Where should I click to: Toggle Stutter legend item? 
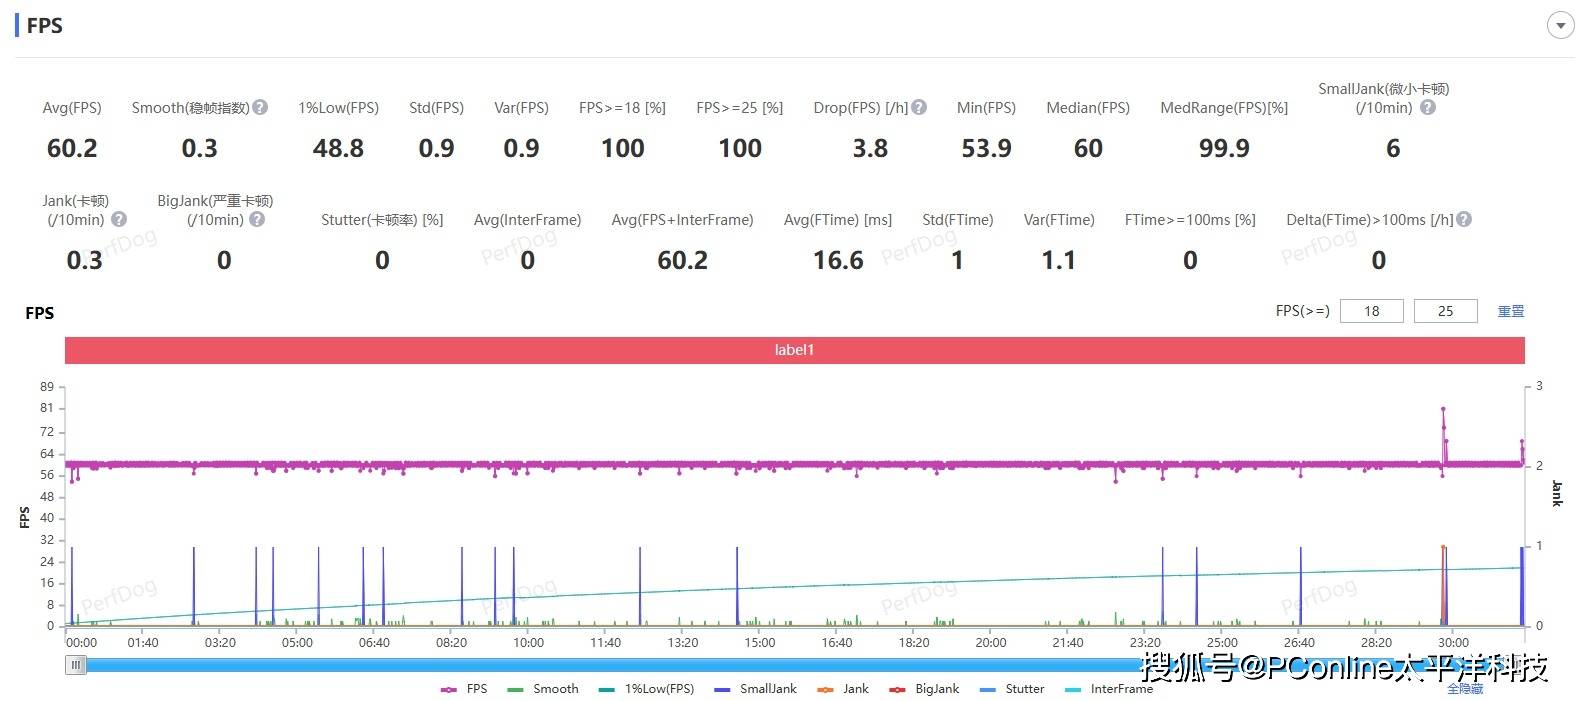click(1012, 689)
